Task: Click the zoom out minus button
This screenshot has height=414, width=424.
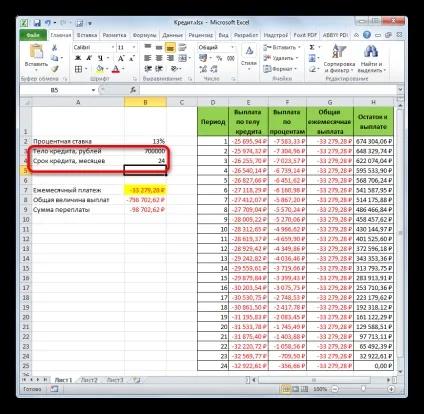Action: pos(335,389)
